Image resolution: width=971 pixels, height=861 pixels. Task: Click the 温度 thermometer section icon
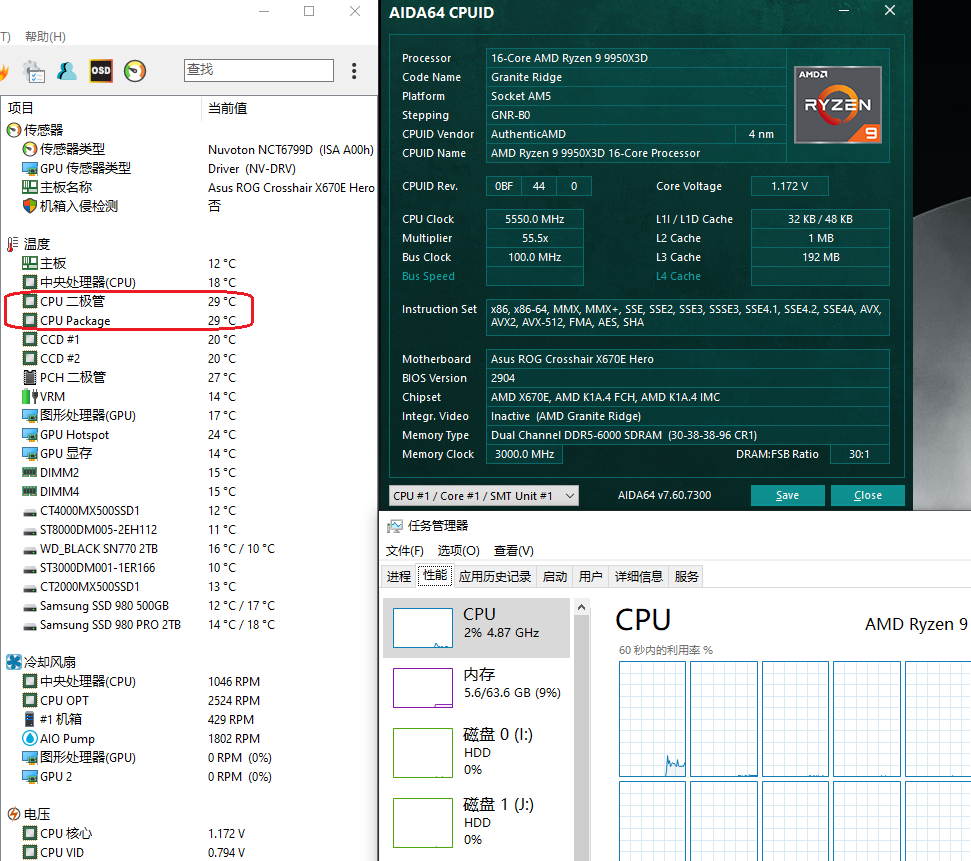point(13,244)
